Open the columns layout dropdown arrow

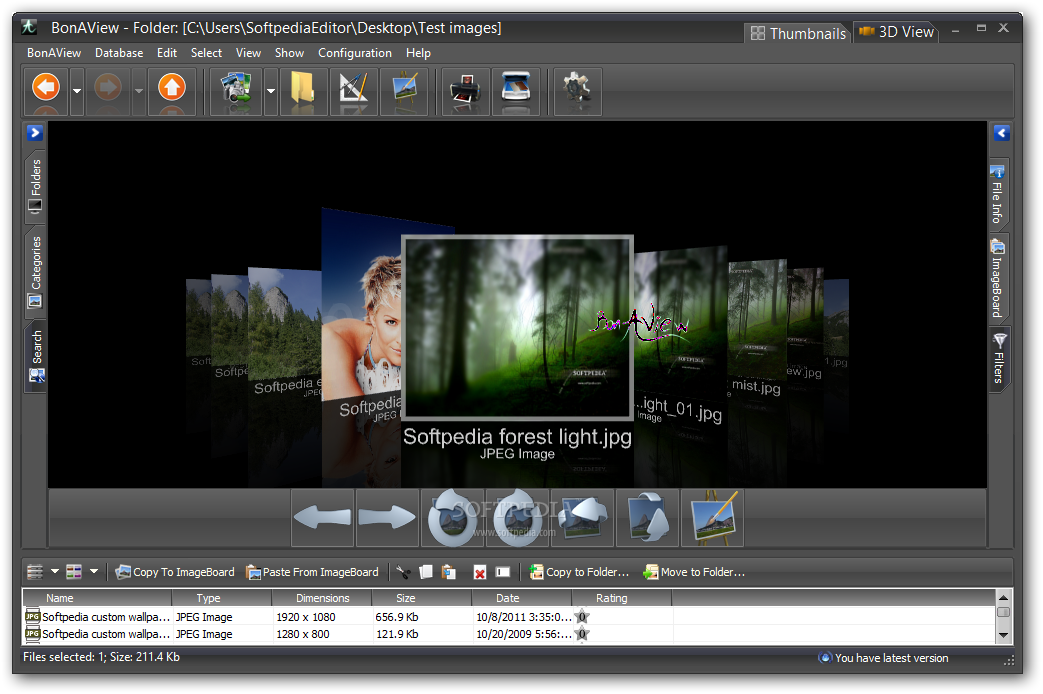[94, 572]
